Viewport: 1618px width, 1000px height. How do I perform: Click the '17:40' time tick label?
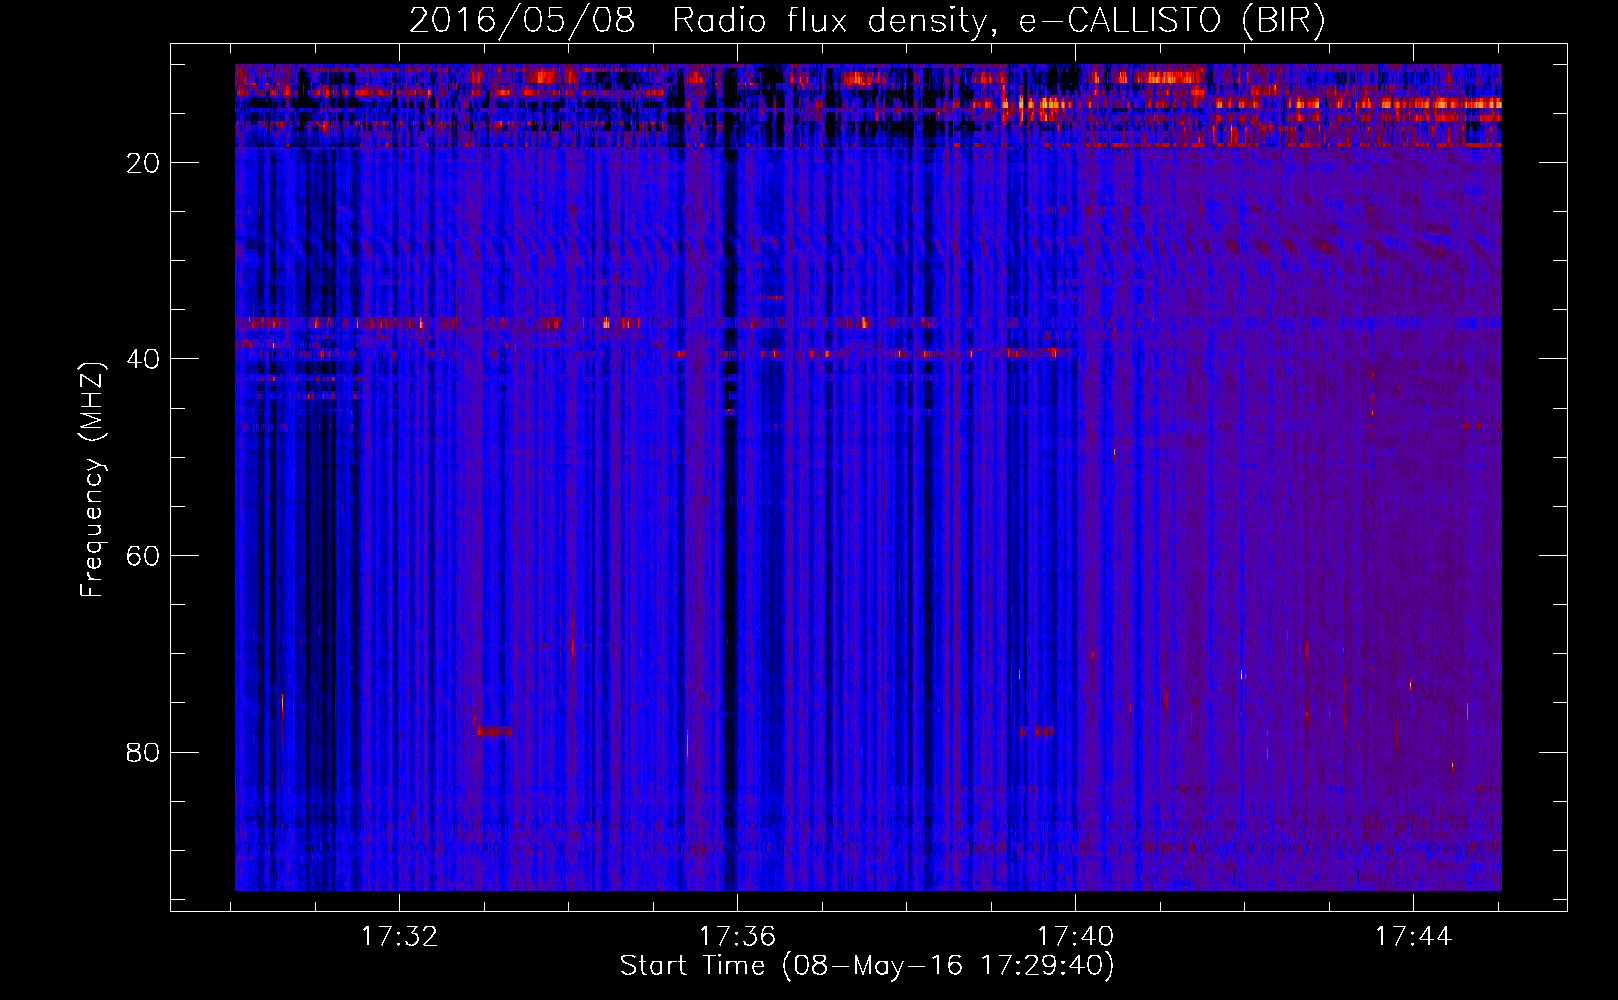[1075, 937]
